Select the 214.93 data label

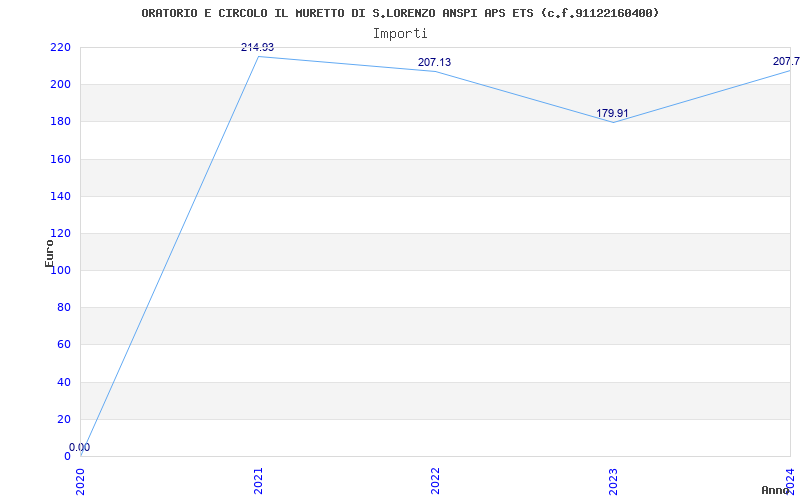click(x=257, y=47)
